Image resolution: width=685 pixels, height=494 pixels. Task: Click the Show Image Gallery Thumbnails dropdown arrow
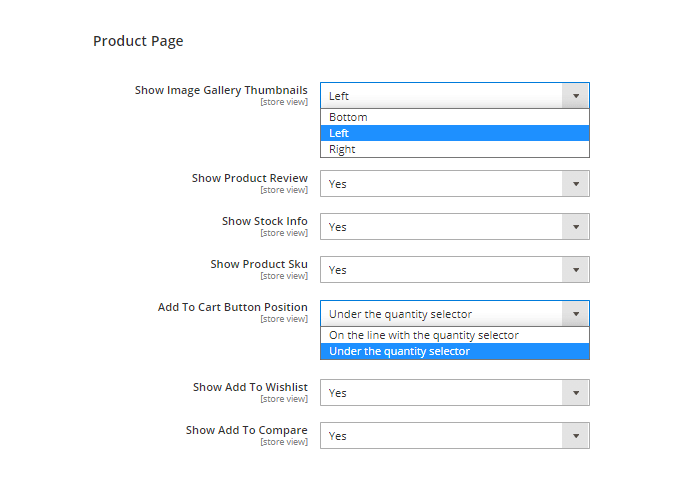coord(575,96)
